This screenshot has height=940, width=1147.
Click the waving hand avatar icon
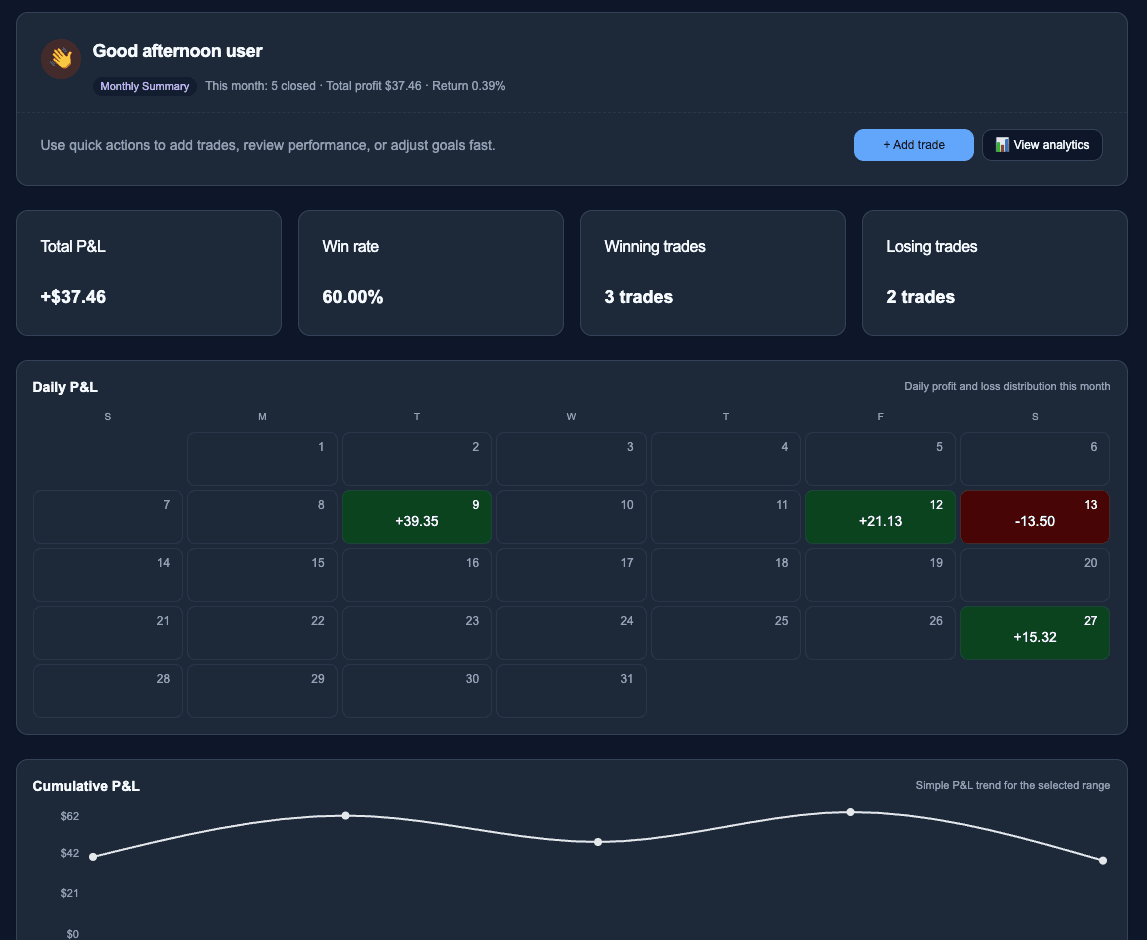pos(61,59)
